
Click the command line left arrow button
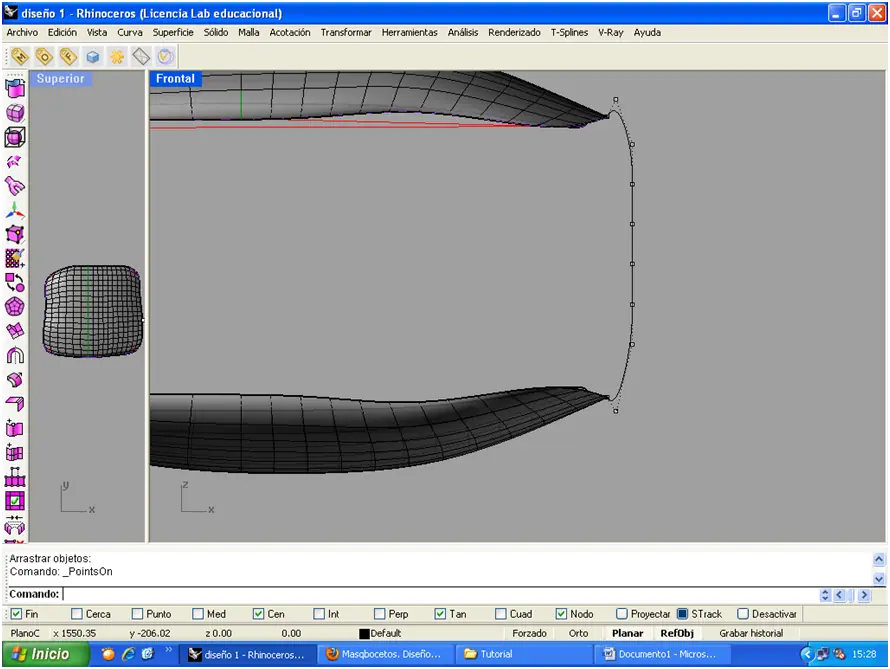(839, 595)
